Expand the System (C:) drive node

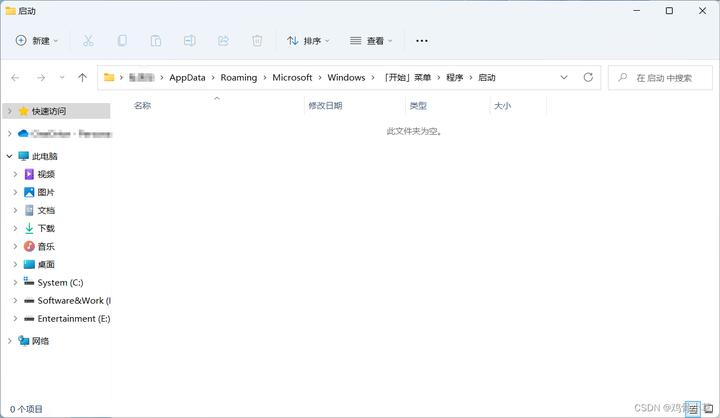[15, 282]
